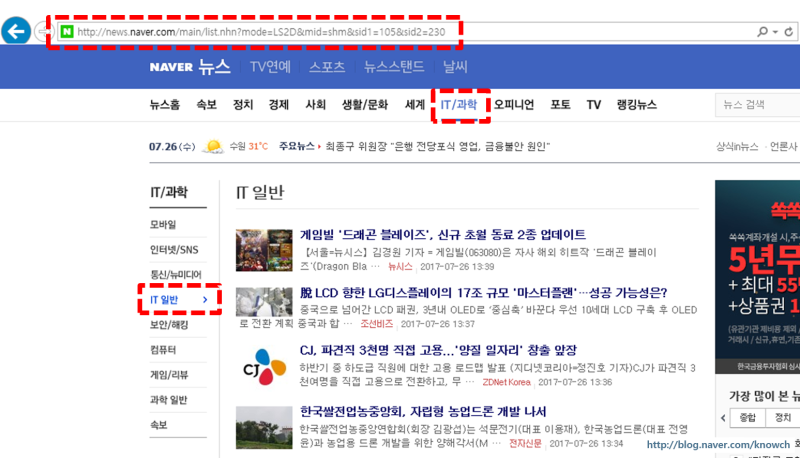
Task: Click the ZDNet Korea press source link
Action: tap(507, 382)
